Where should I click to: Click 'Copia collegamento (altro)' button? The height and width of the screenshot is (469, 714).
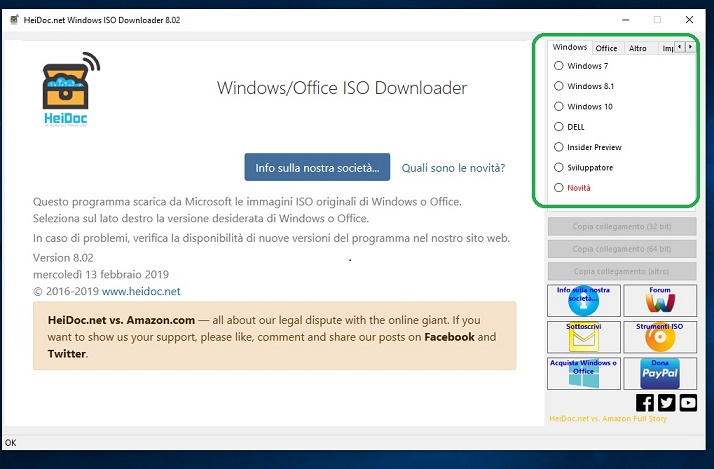(x=622, y=271)
